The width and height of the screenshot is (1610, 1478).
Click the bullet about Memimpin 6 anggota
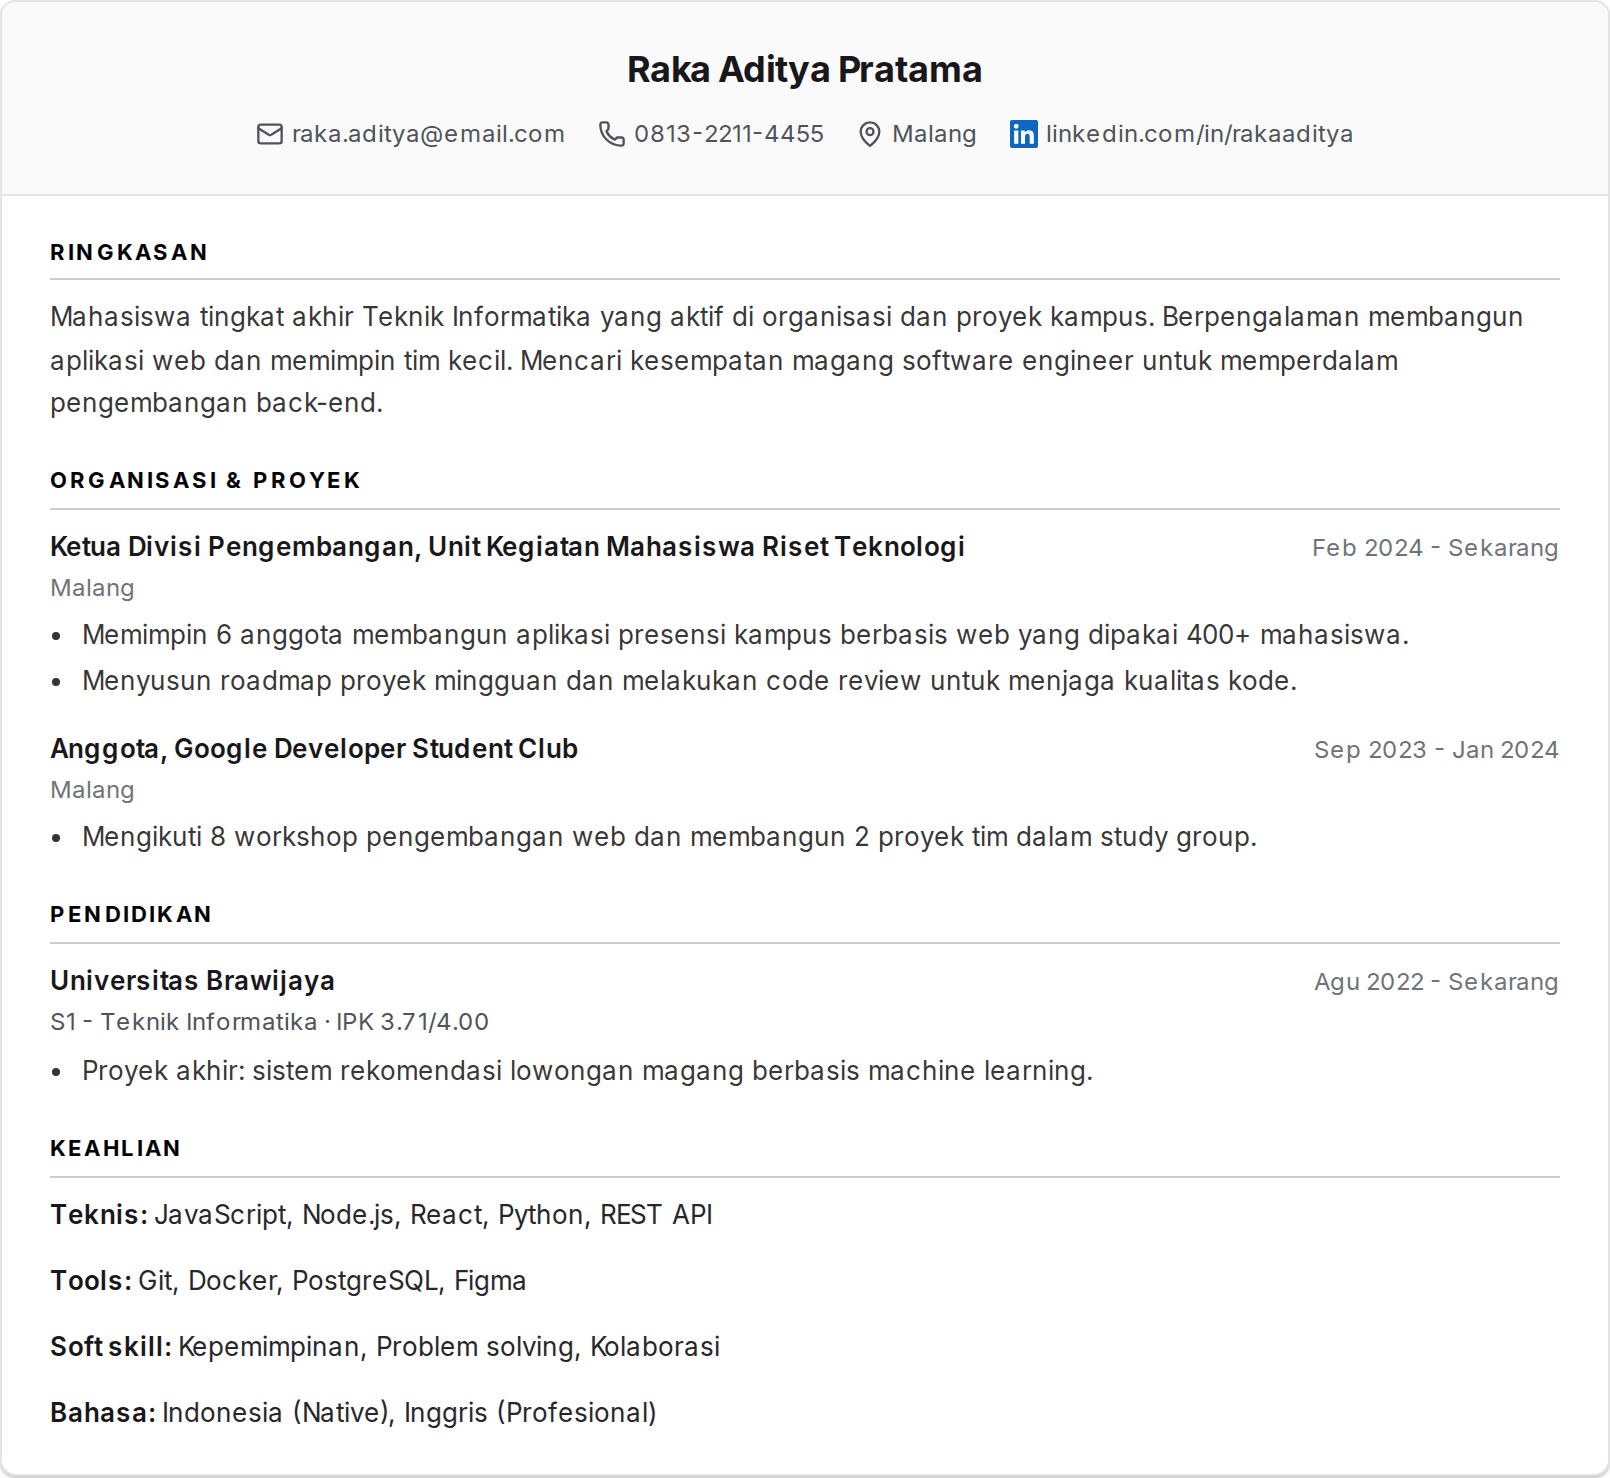(745, 635)
